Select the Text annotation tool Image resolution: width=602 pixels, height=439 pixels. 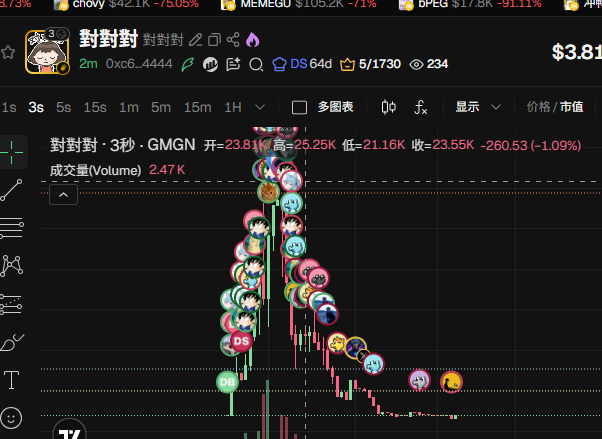[x=12, y=380]
